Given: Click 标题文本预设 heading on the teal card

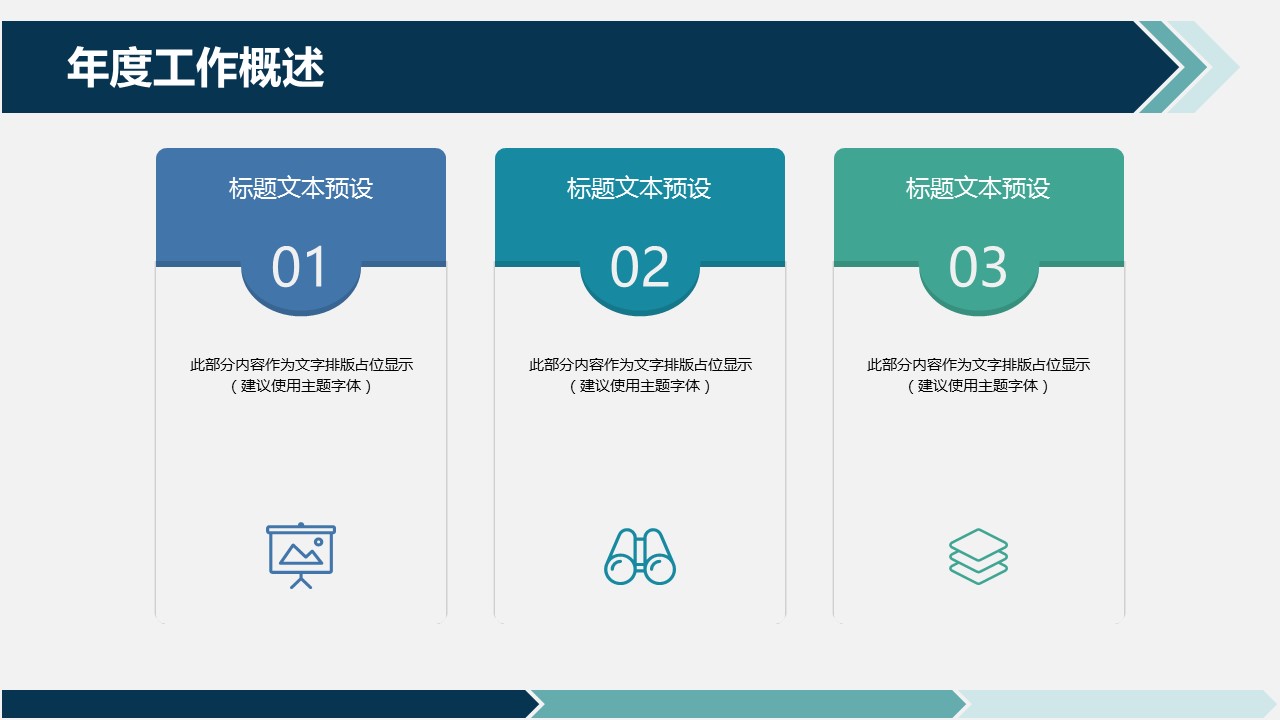Looking at the screenshot, I should [640, 188].
